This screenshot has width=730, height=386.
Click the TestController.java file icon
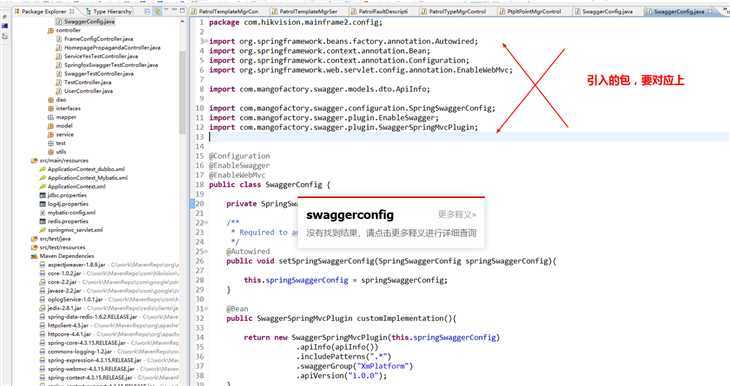tap(59, 82)
